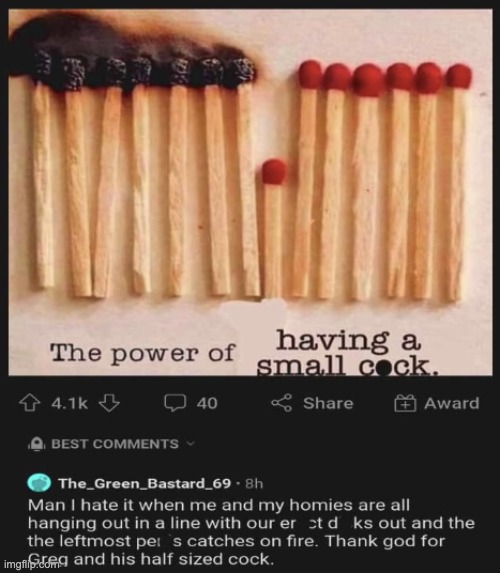Open The_Green_Bastard_69 username link

click(x=145, y=483)
